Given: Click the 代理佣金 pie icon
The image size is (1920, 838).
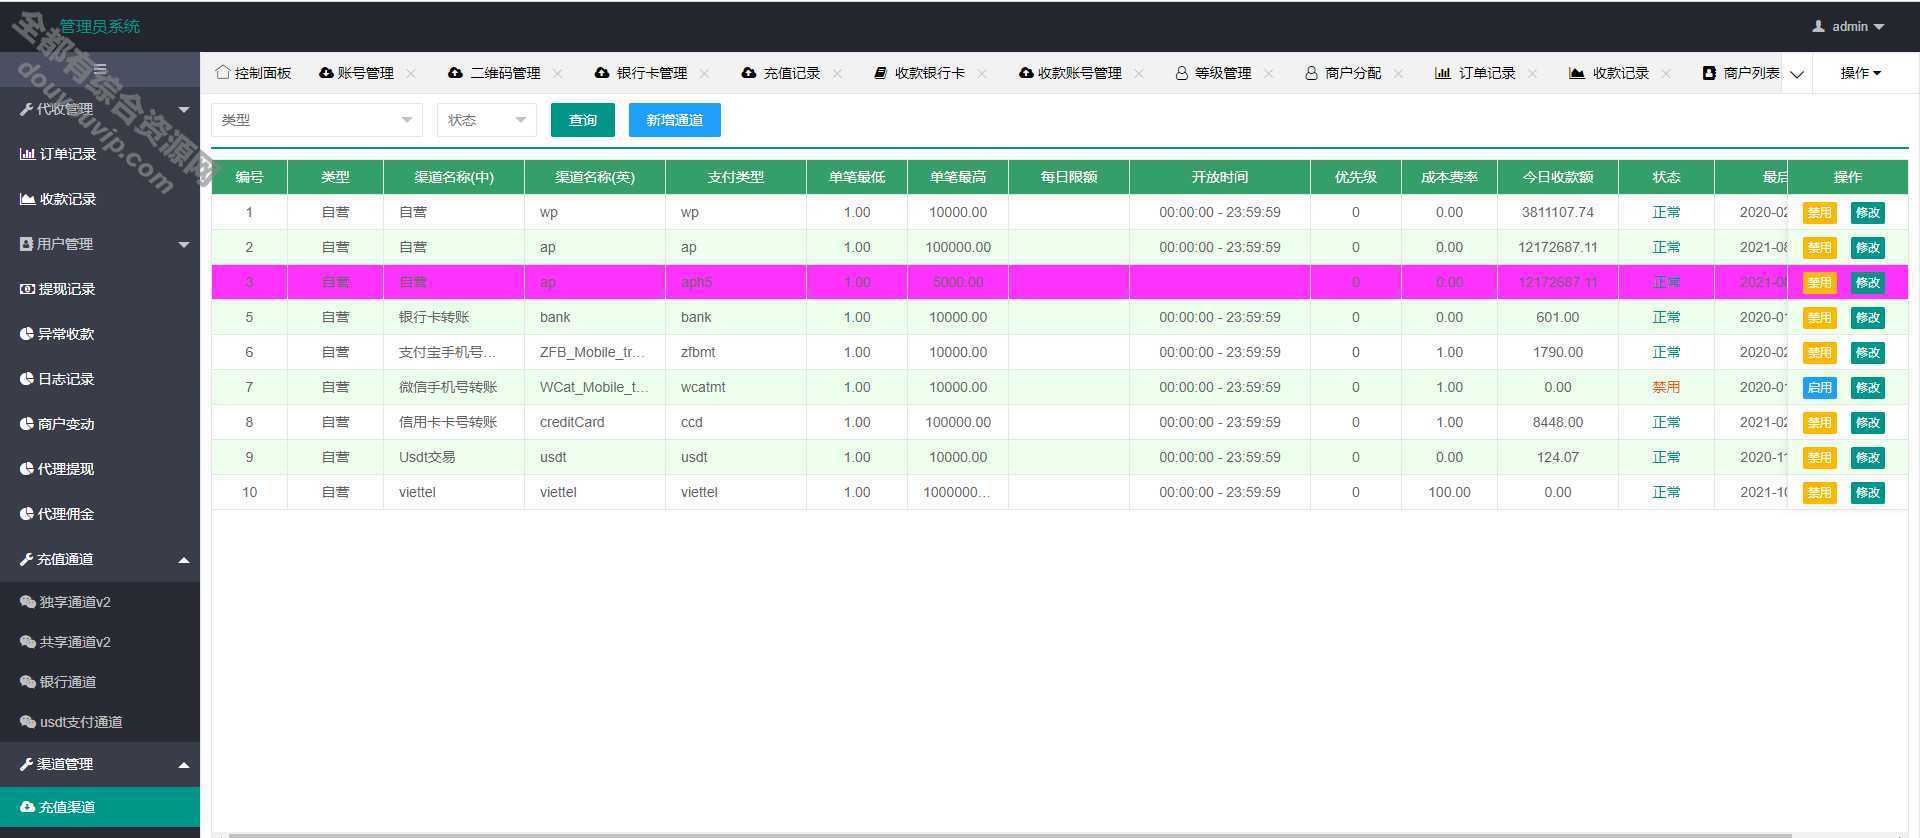Looking at the screenshot, I should click(x=28, y=514).
